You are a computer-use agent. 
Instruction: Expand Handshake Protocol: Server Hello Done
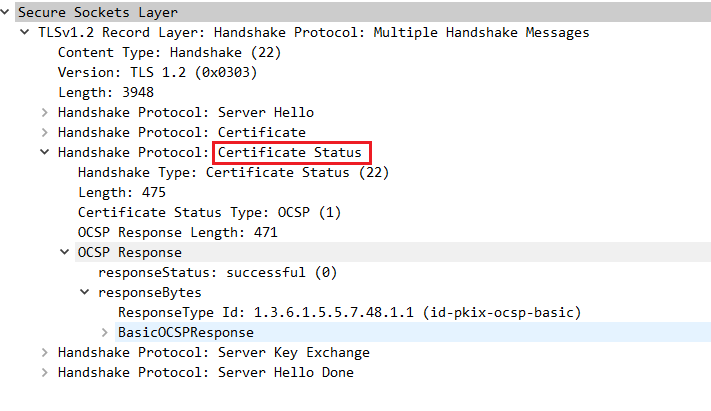(x=44, y=372)
